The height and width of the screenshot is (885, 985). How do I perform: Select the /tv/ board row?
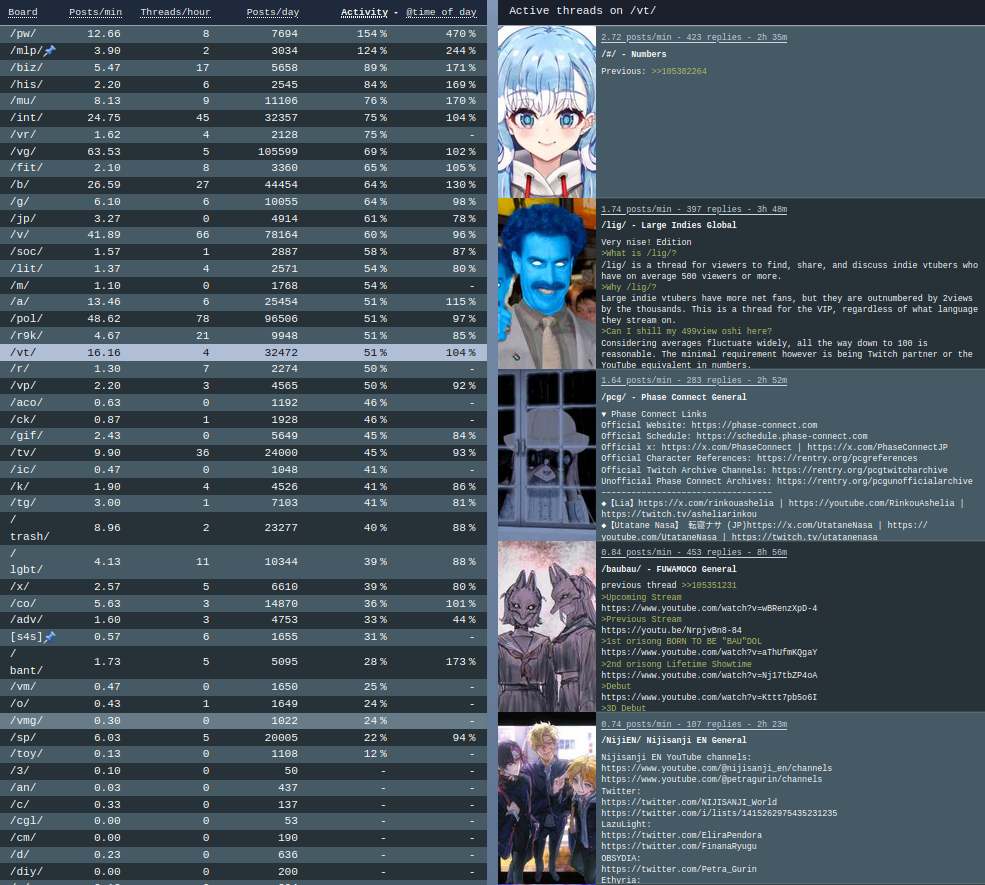(243, 453)
